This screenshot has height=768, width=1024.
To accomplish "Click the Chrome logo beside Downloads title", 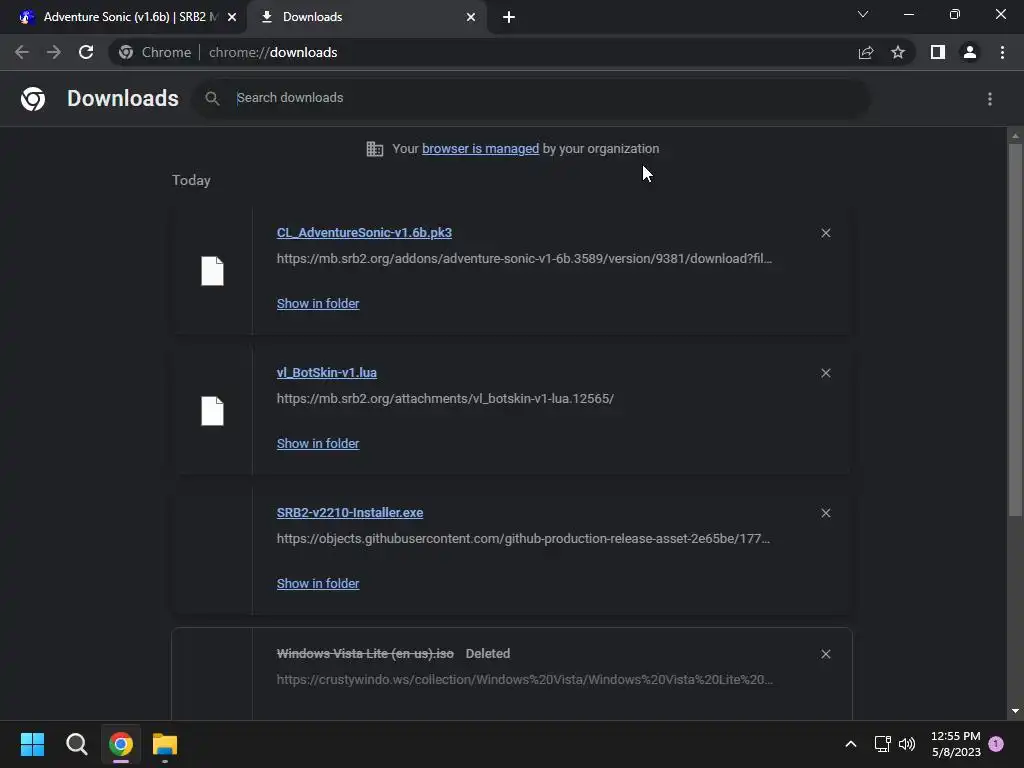I will [33, 99].
